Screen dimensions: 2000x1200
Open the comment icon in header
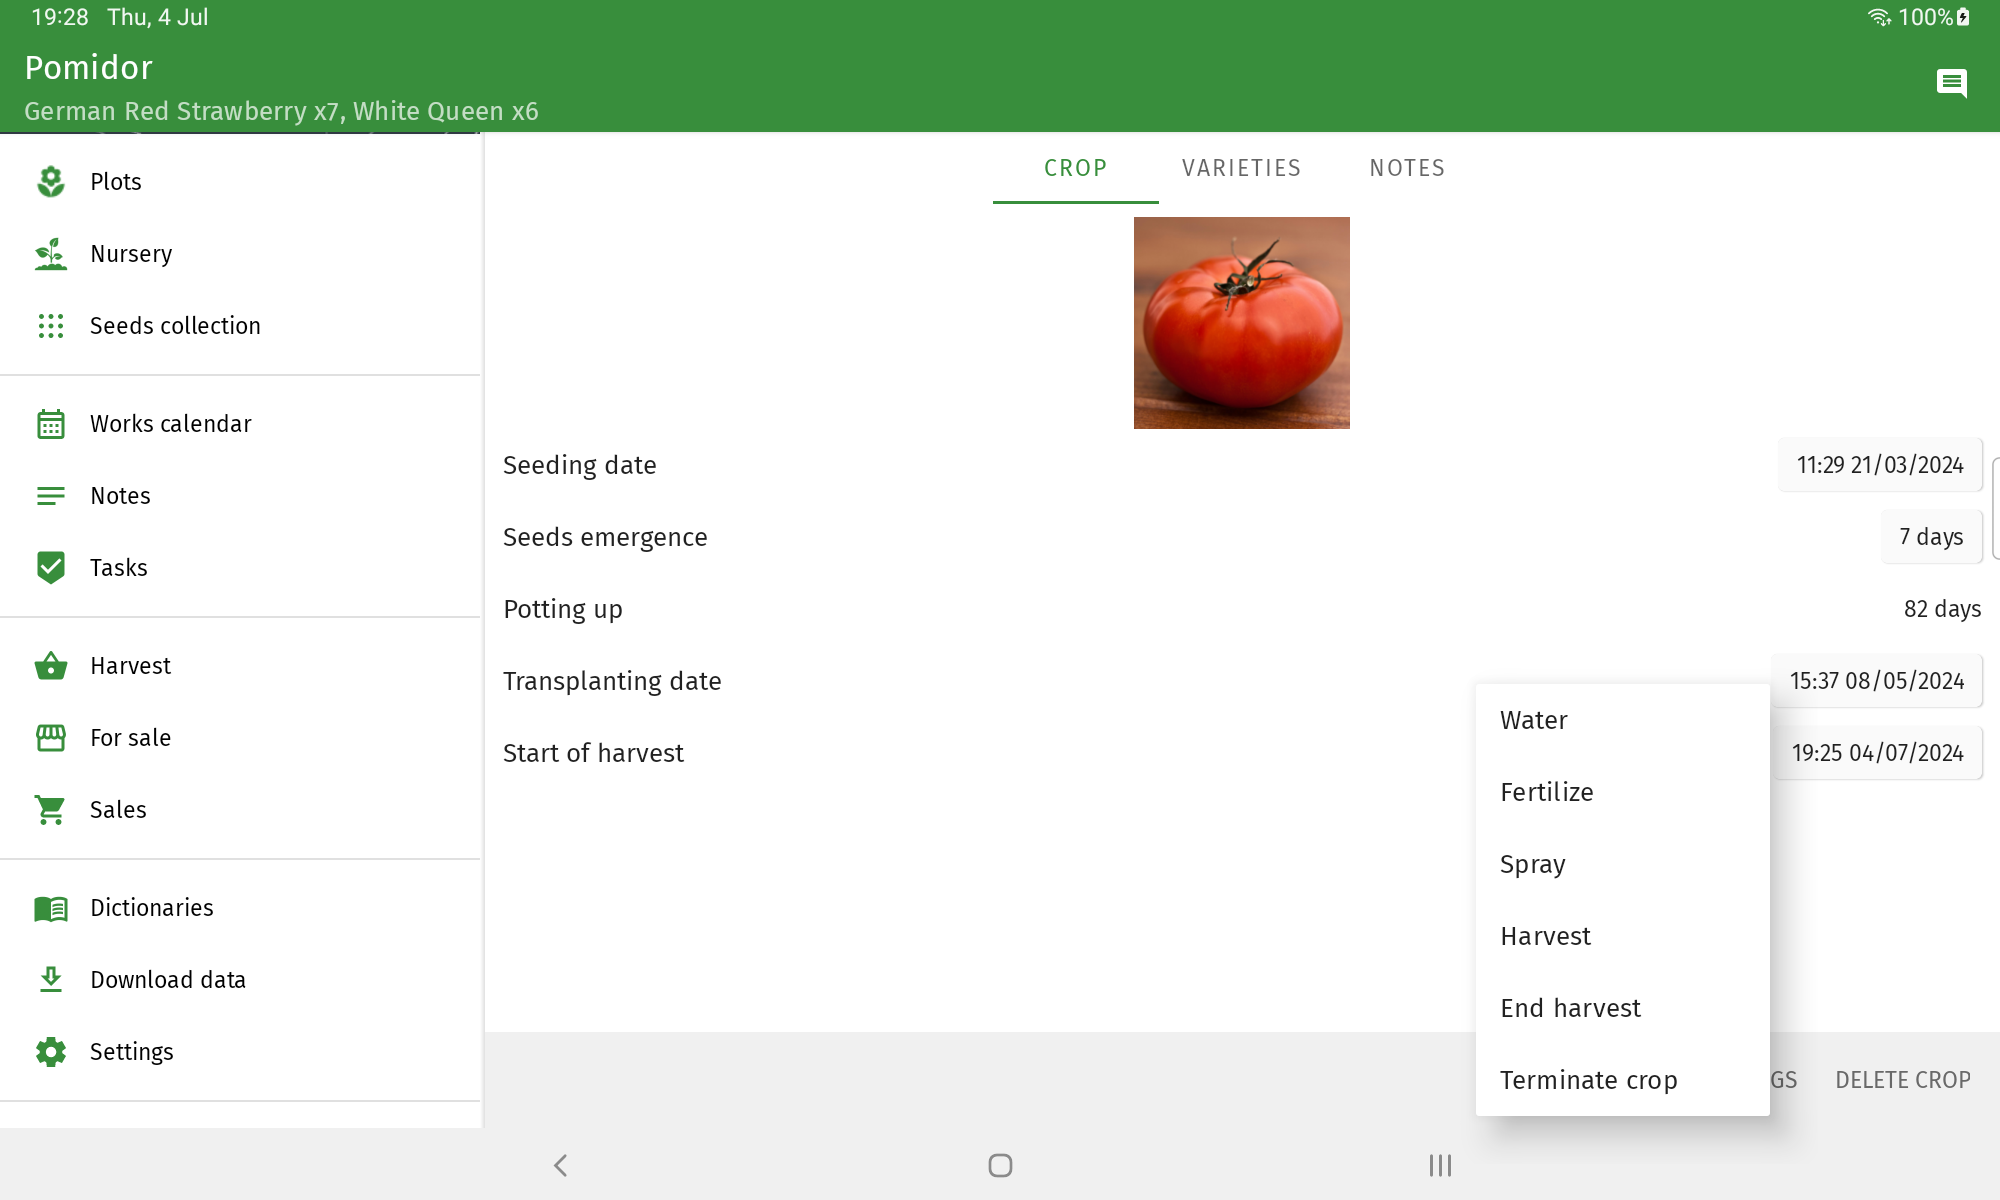click(1951, 83)
